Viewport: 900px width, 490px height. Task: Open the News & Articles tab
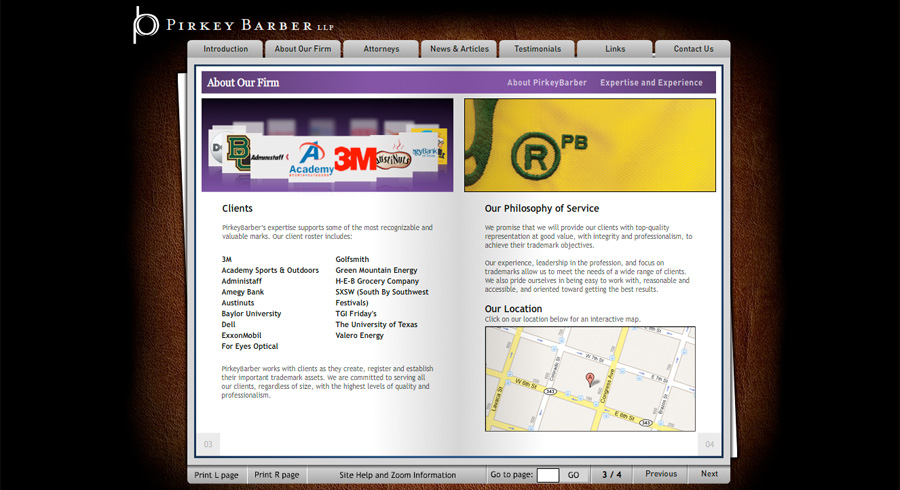coord(459,49)
